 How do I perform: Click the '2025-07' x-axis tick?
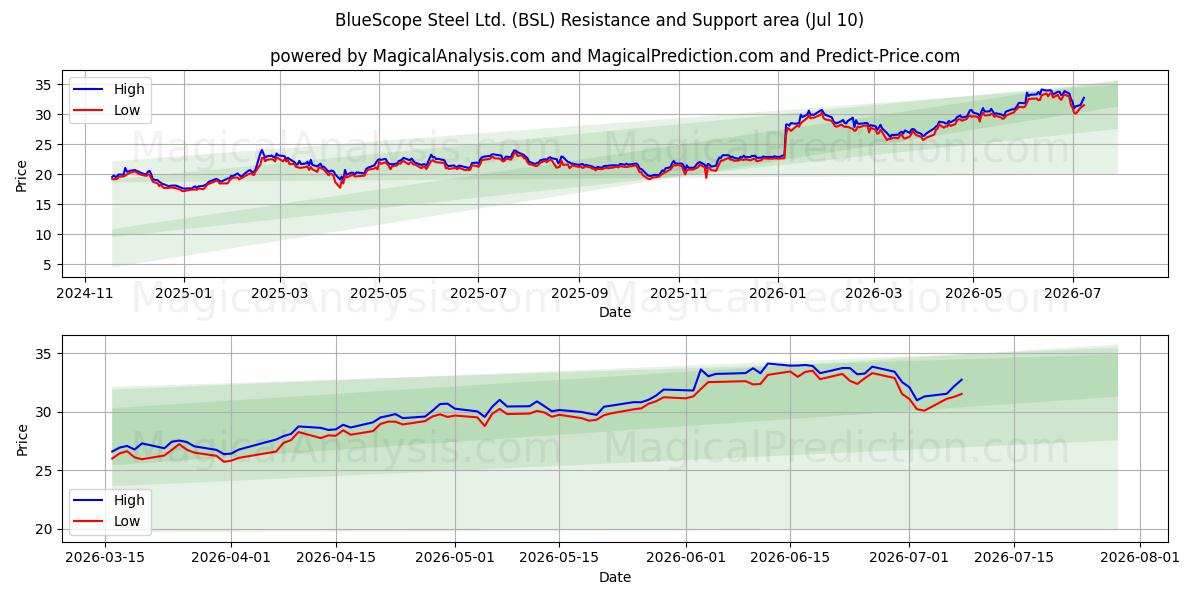click(x=478, y=294)
